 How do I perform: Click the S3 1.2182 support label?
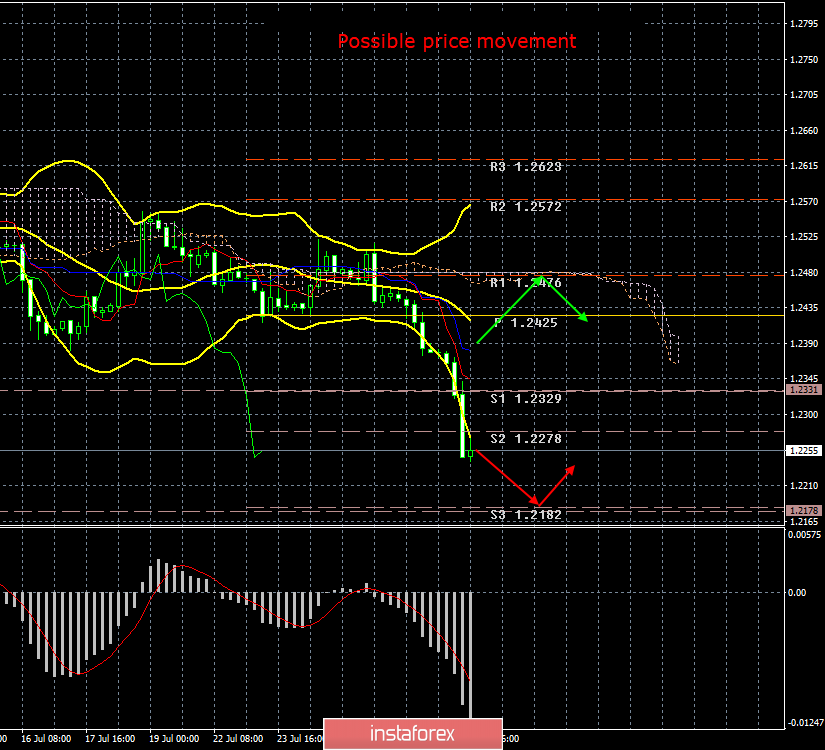tap(526, 515)
